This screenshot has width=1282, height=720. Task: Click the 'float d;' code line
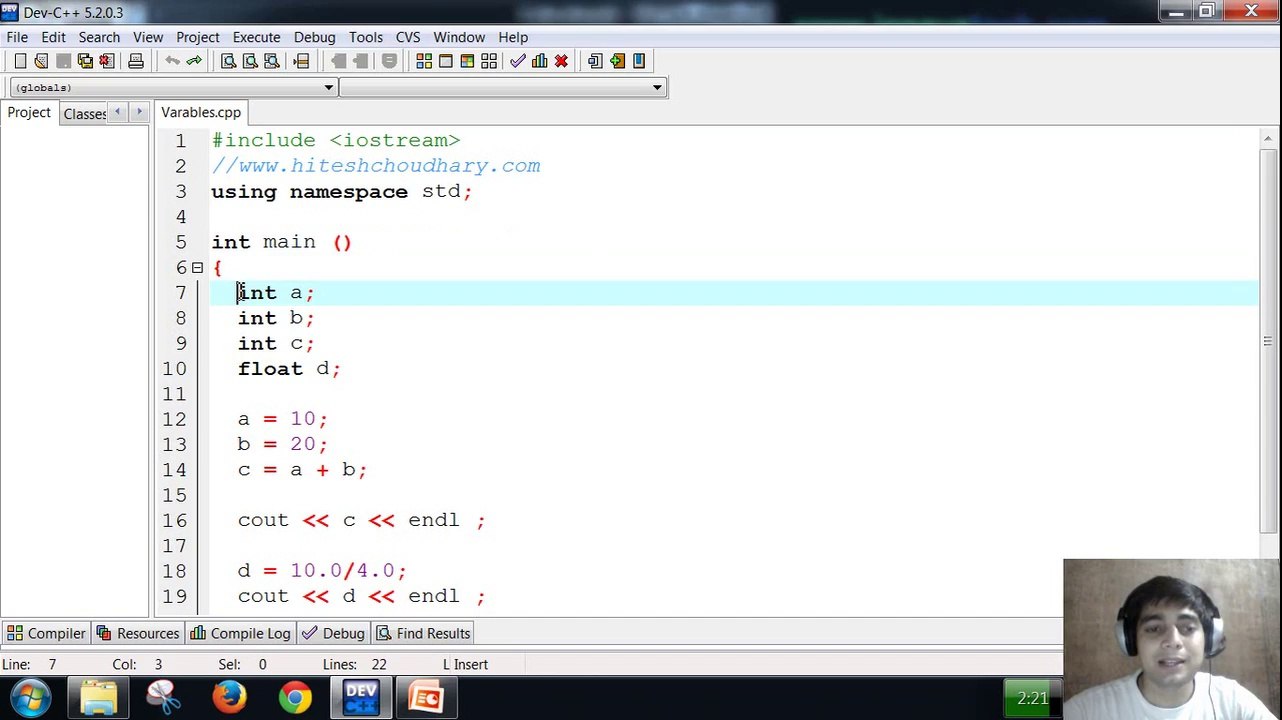tap(289, 369)
